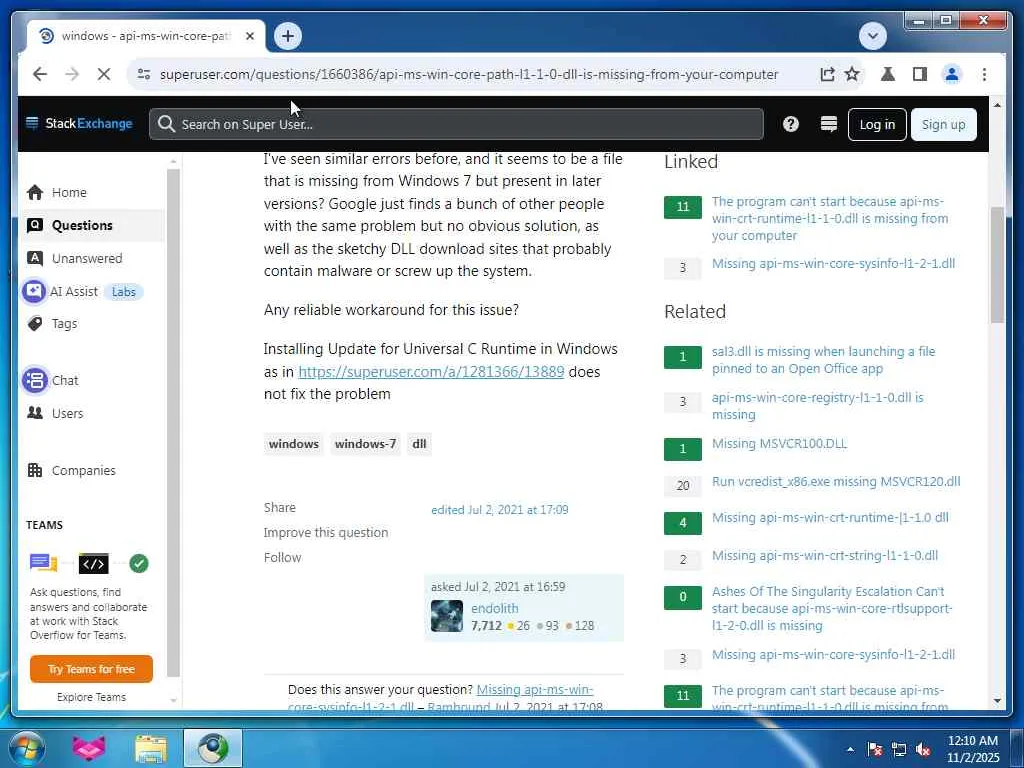Click Share under the question
The image size is (1024, 768).
point(280,507)
